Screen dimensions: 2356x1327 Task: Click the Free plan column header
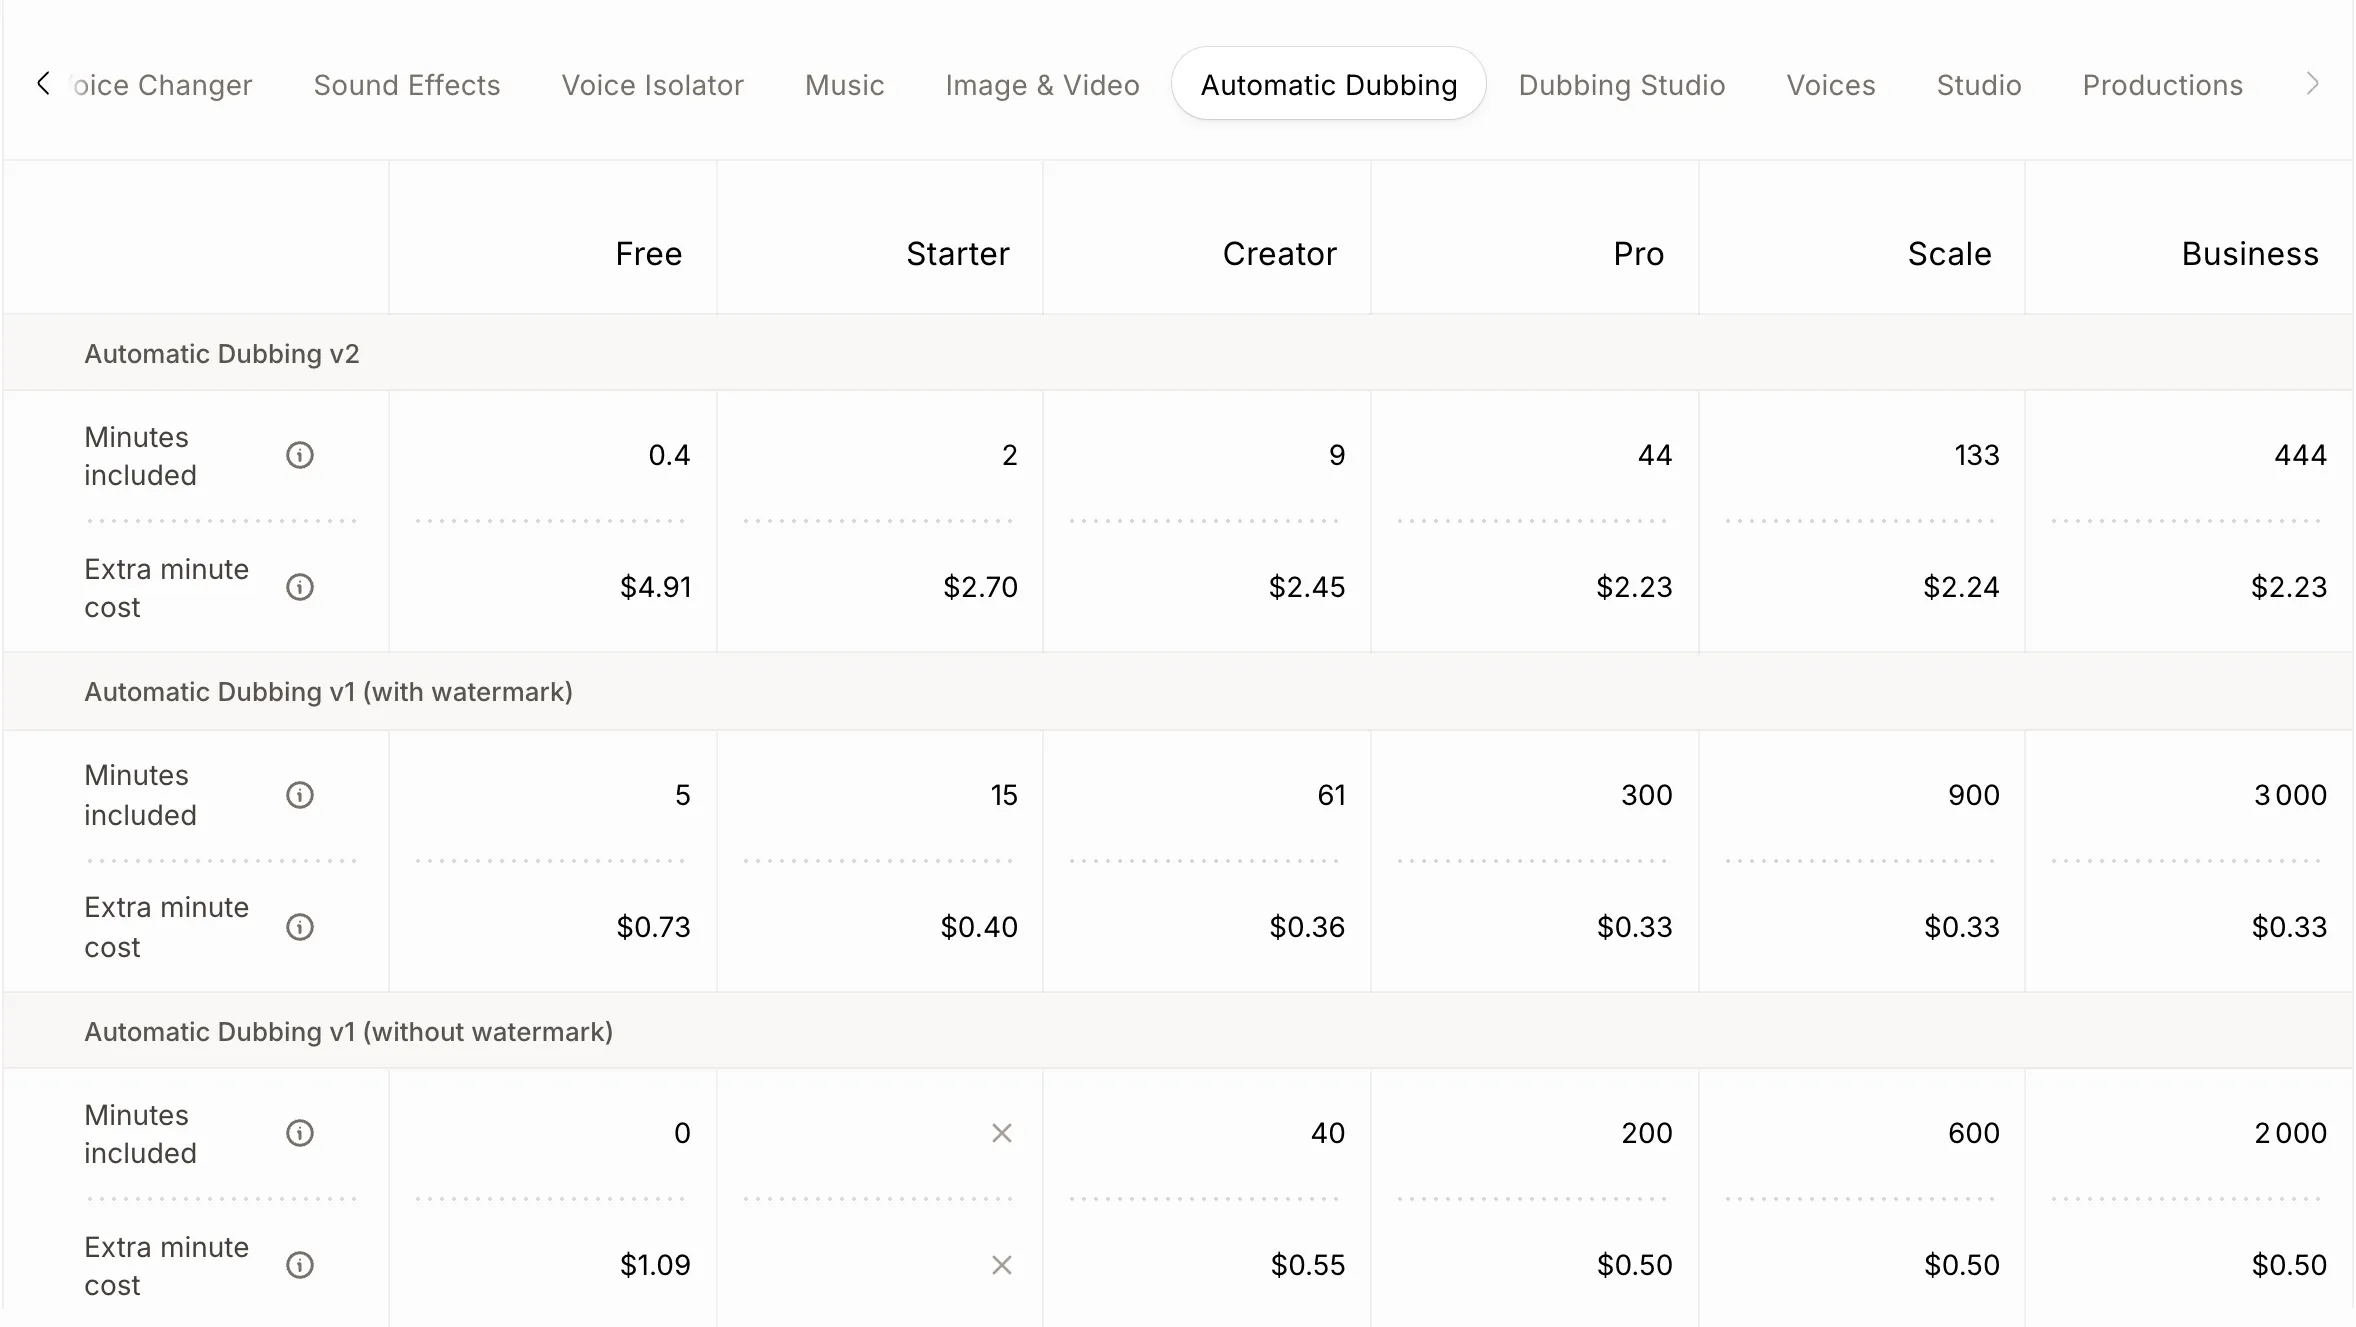649,254
